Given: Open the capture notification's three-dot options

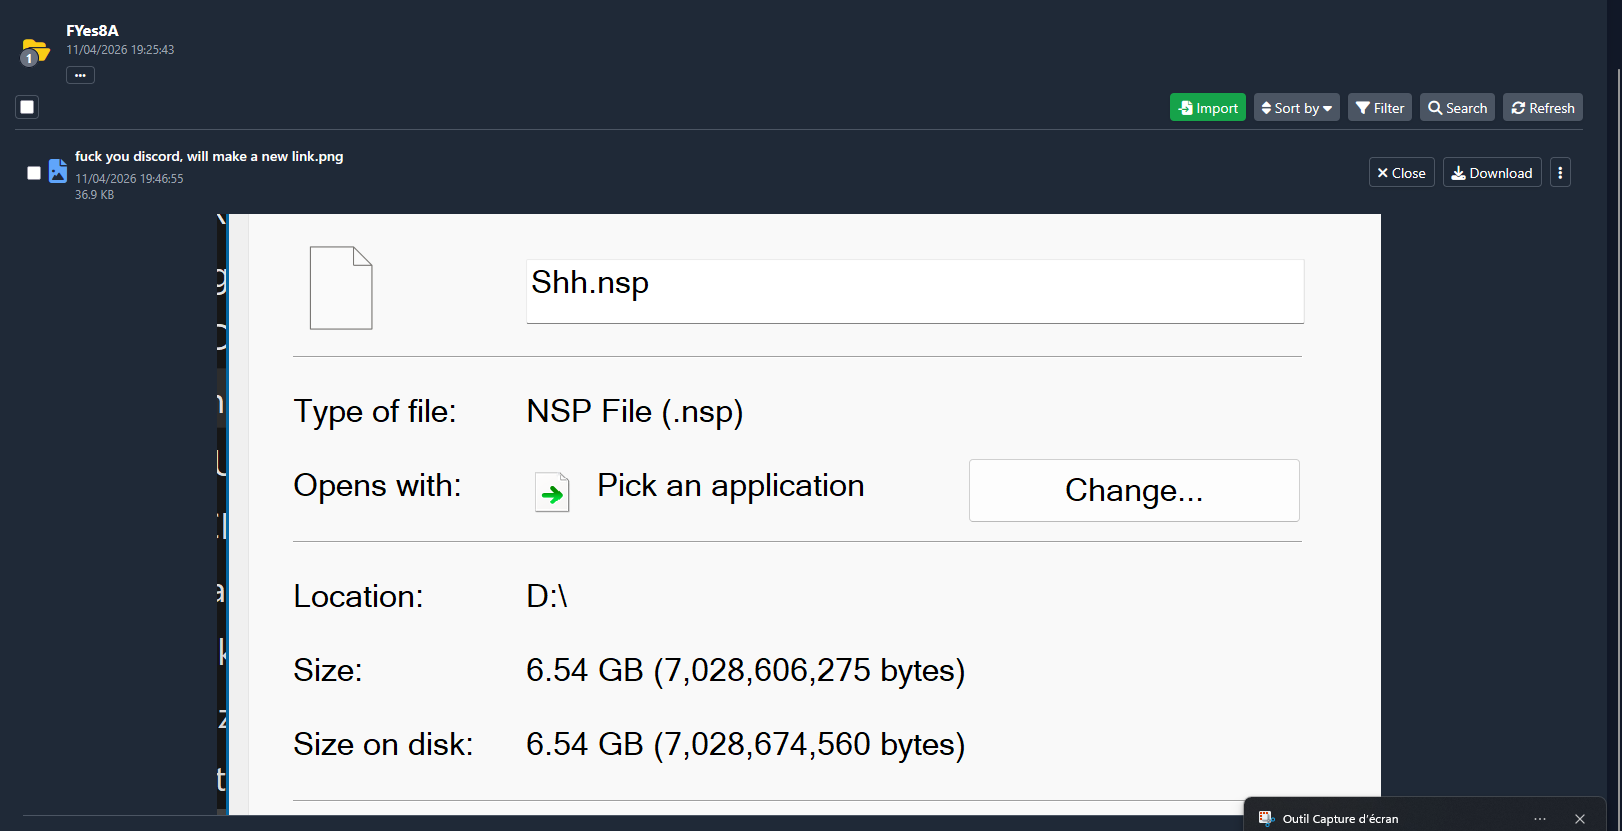Looking at the screenshot, I should (1540, 819).
